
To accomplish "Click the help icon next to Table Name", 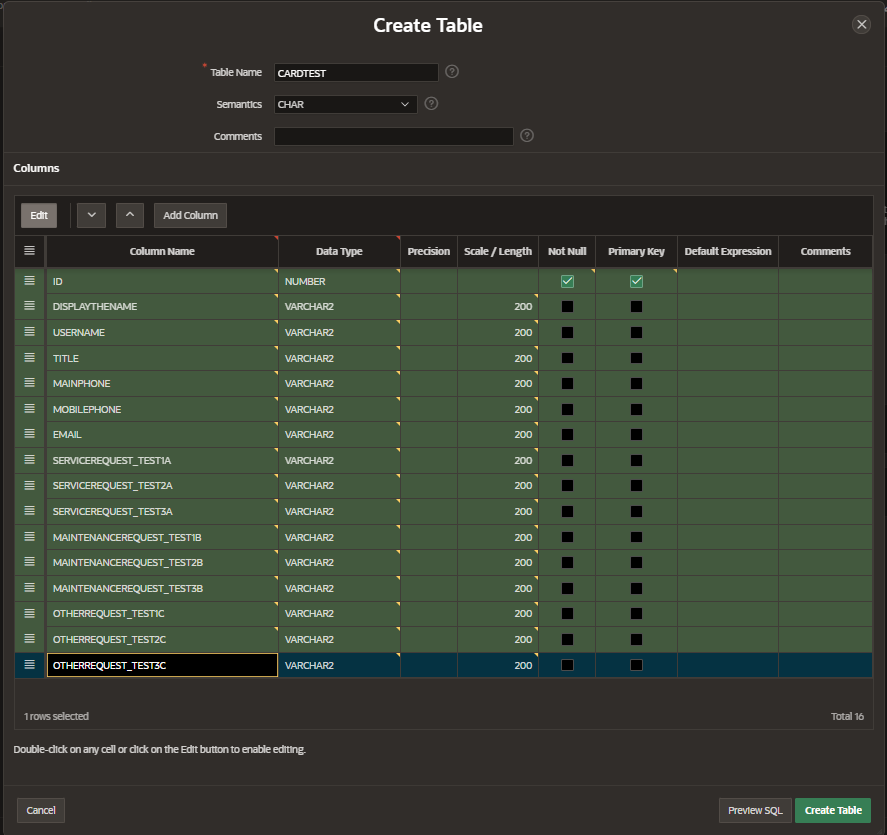I will (451, 72).
